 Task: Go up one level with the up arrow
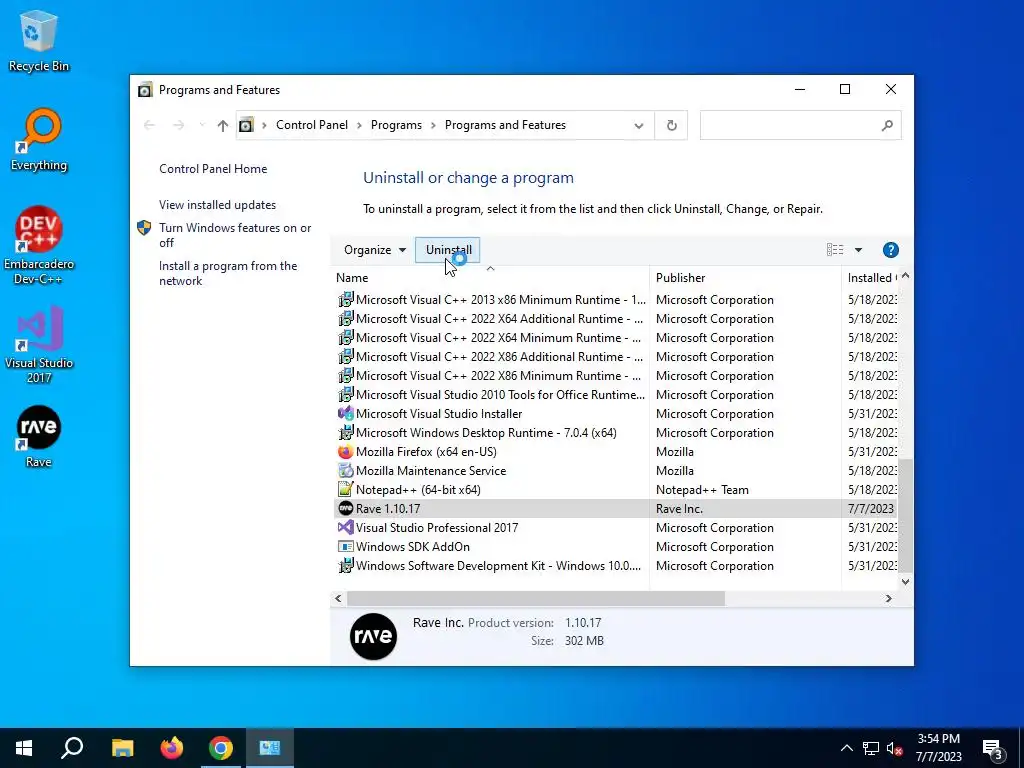point(223,125)
